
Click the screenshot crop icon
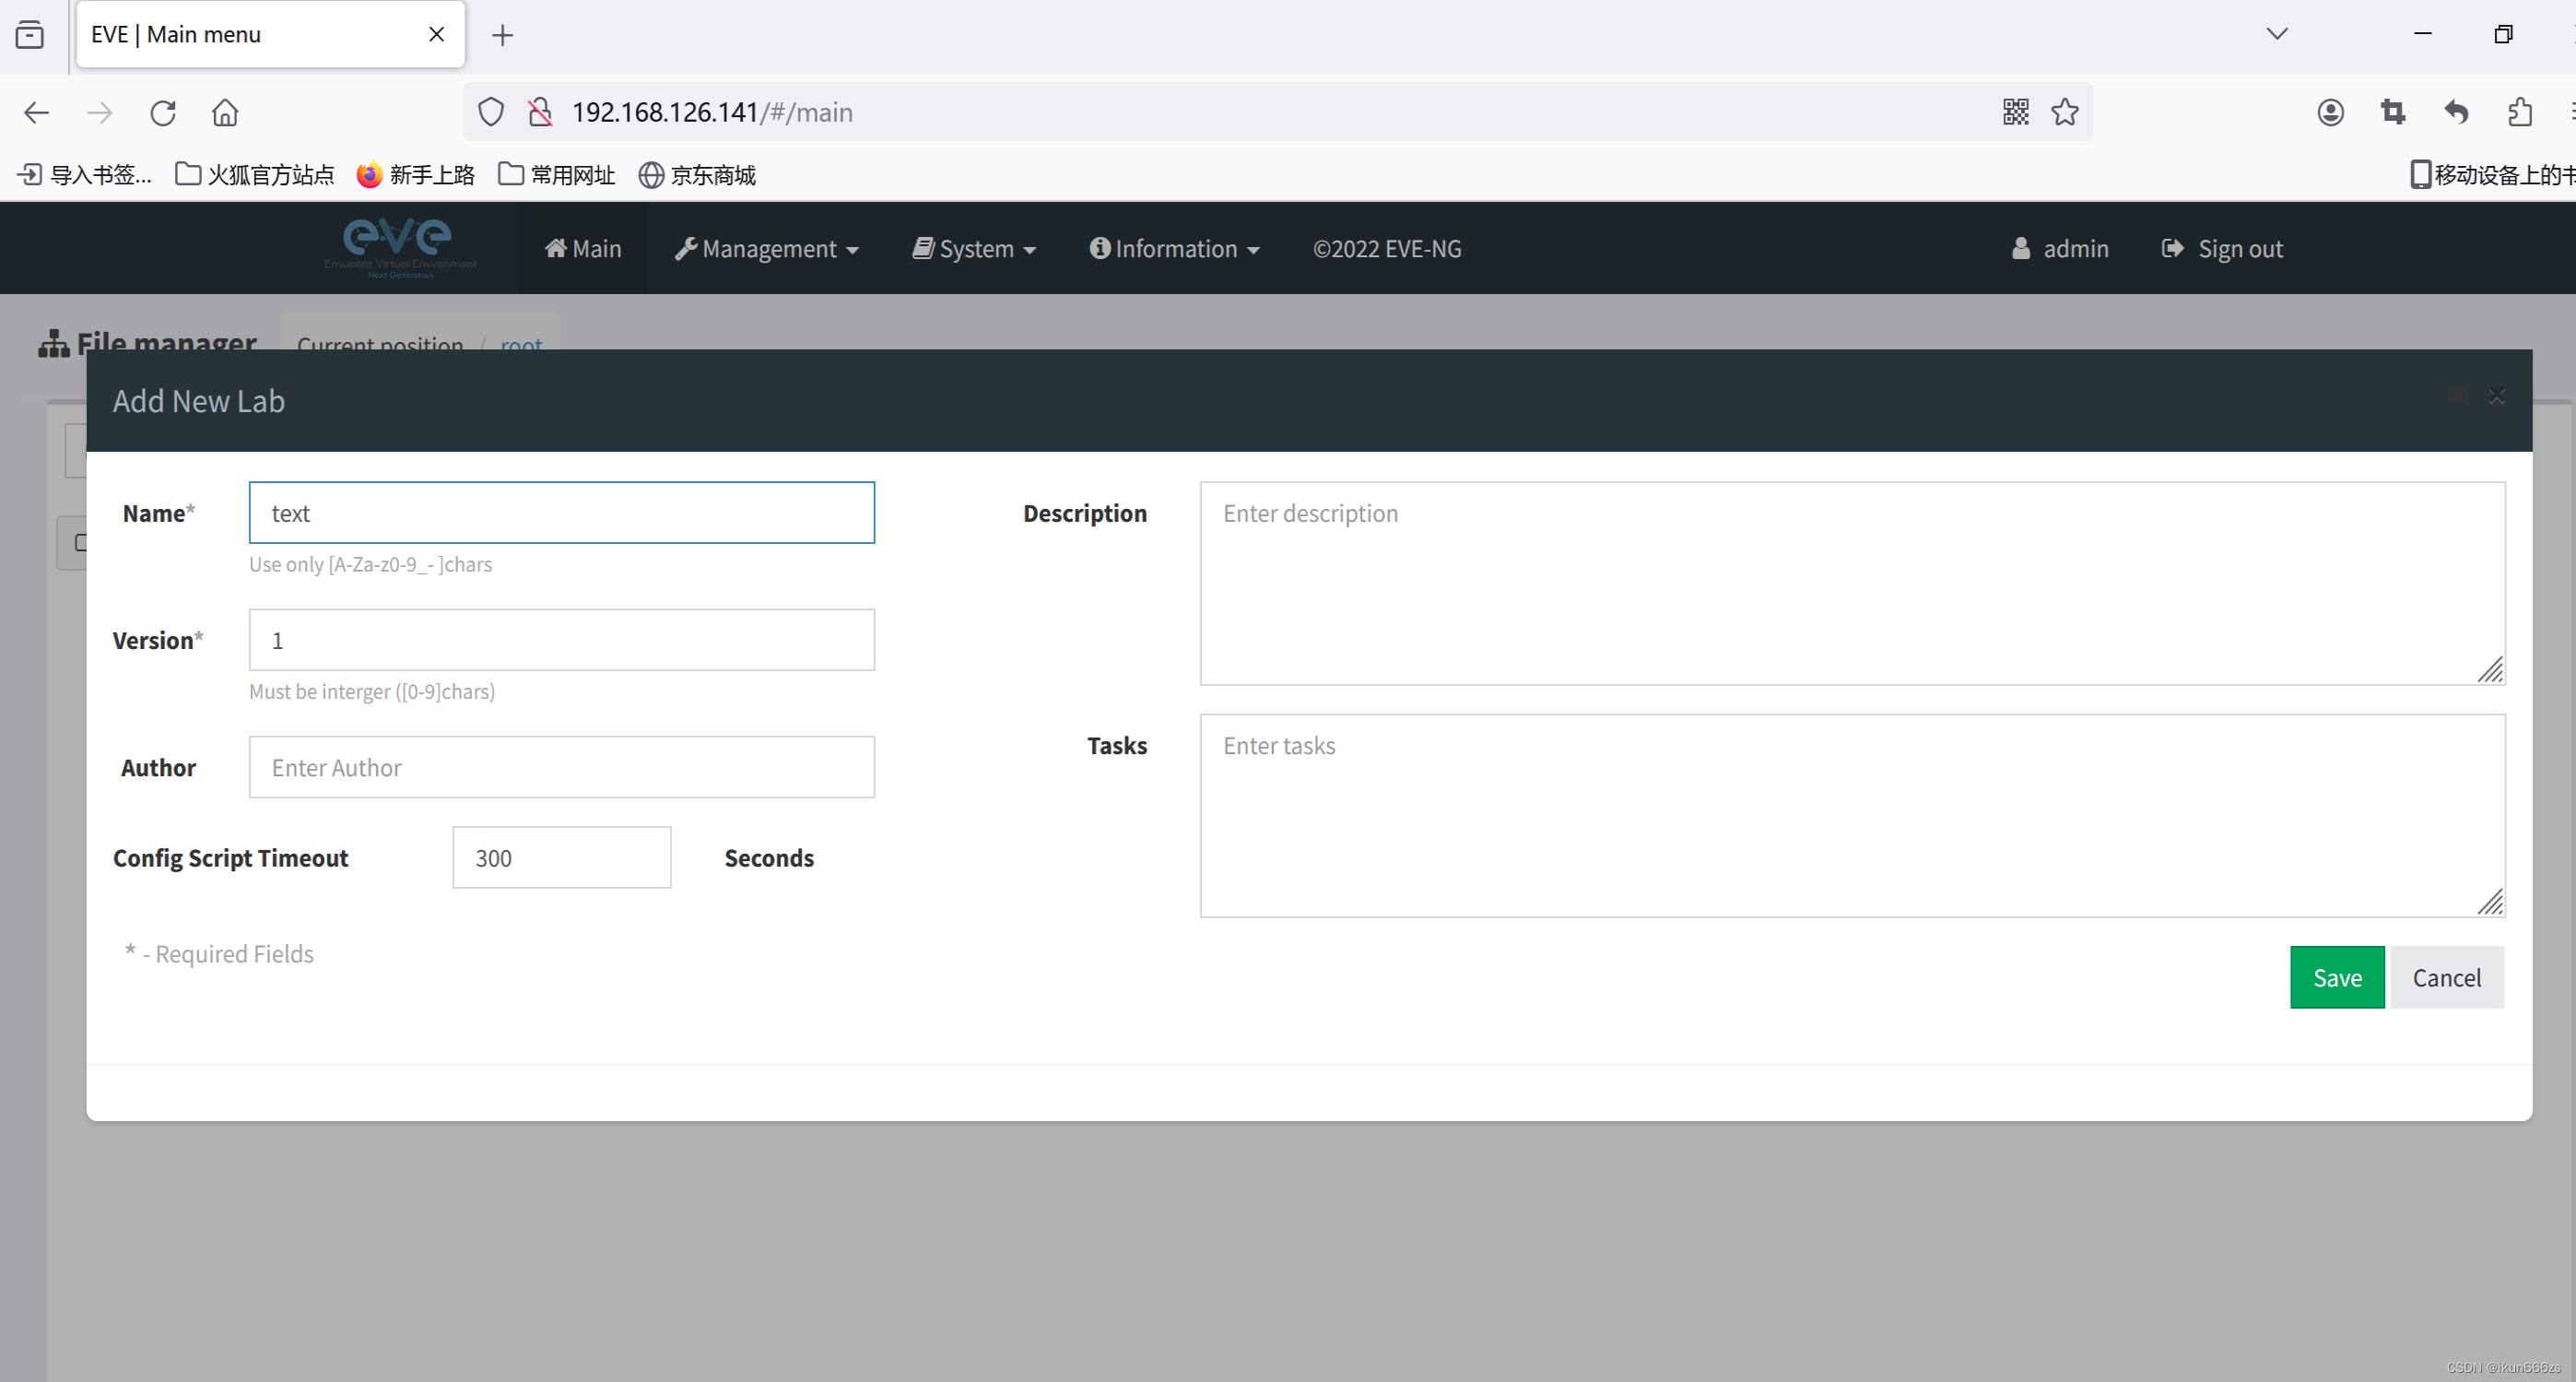click(x=2393, y=112)
